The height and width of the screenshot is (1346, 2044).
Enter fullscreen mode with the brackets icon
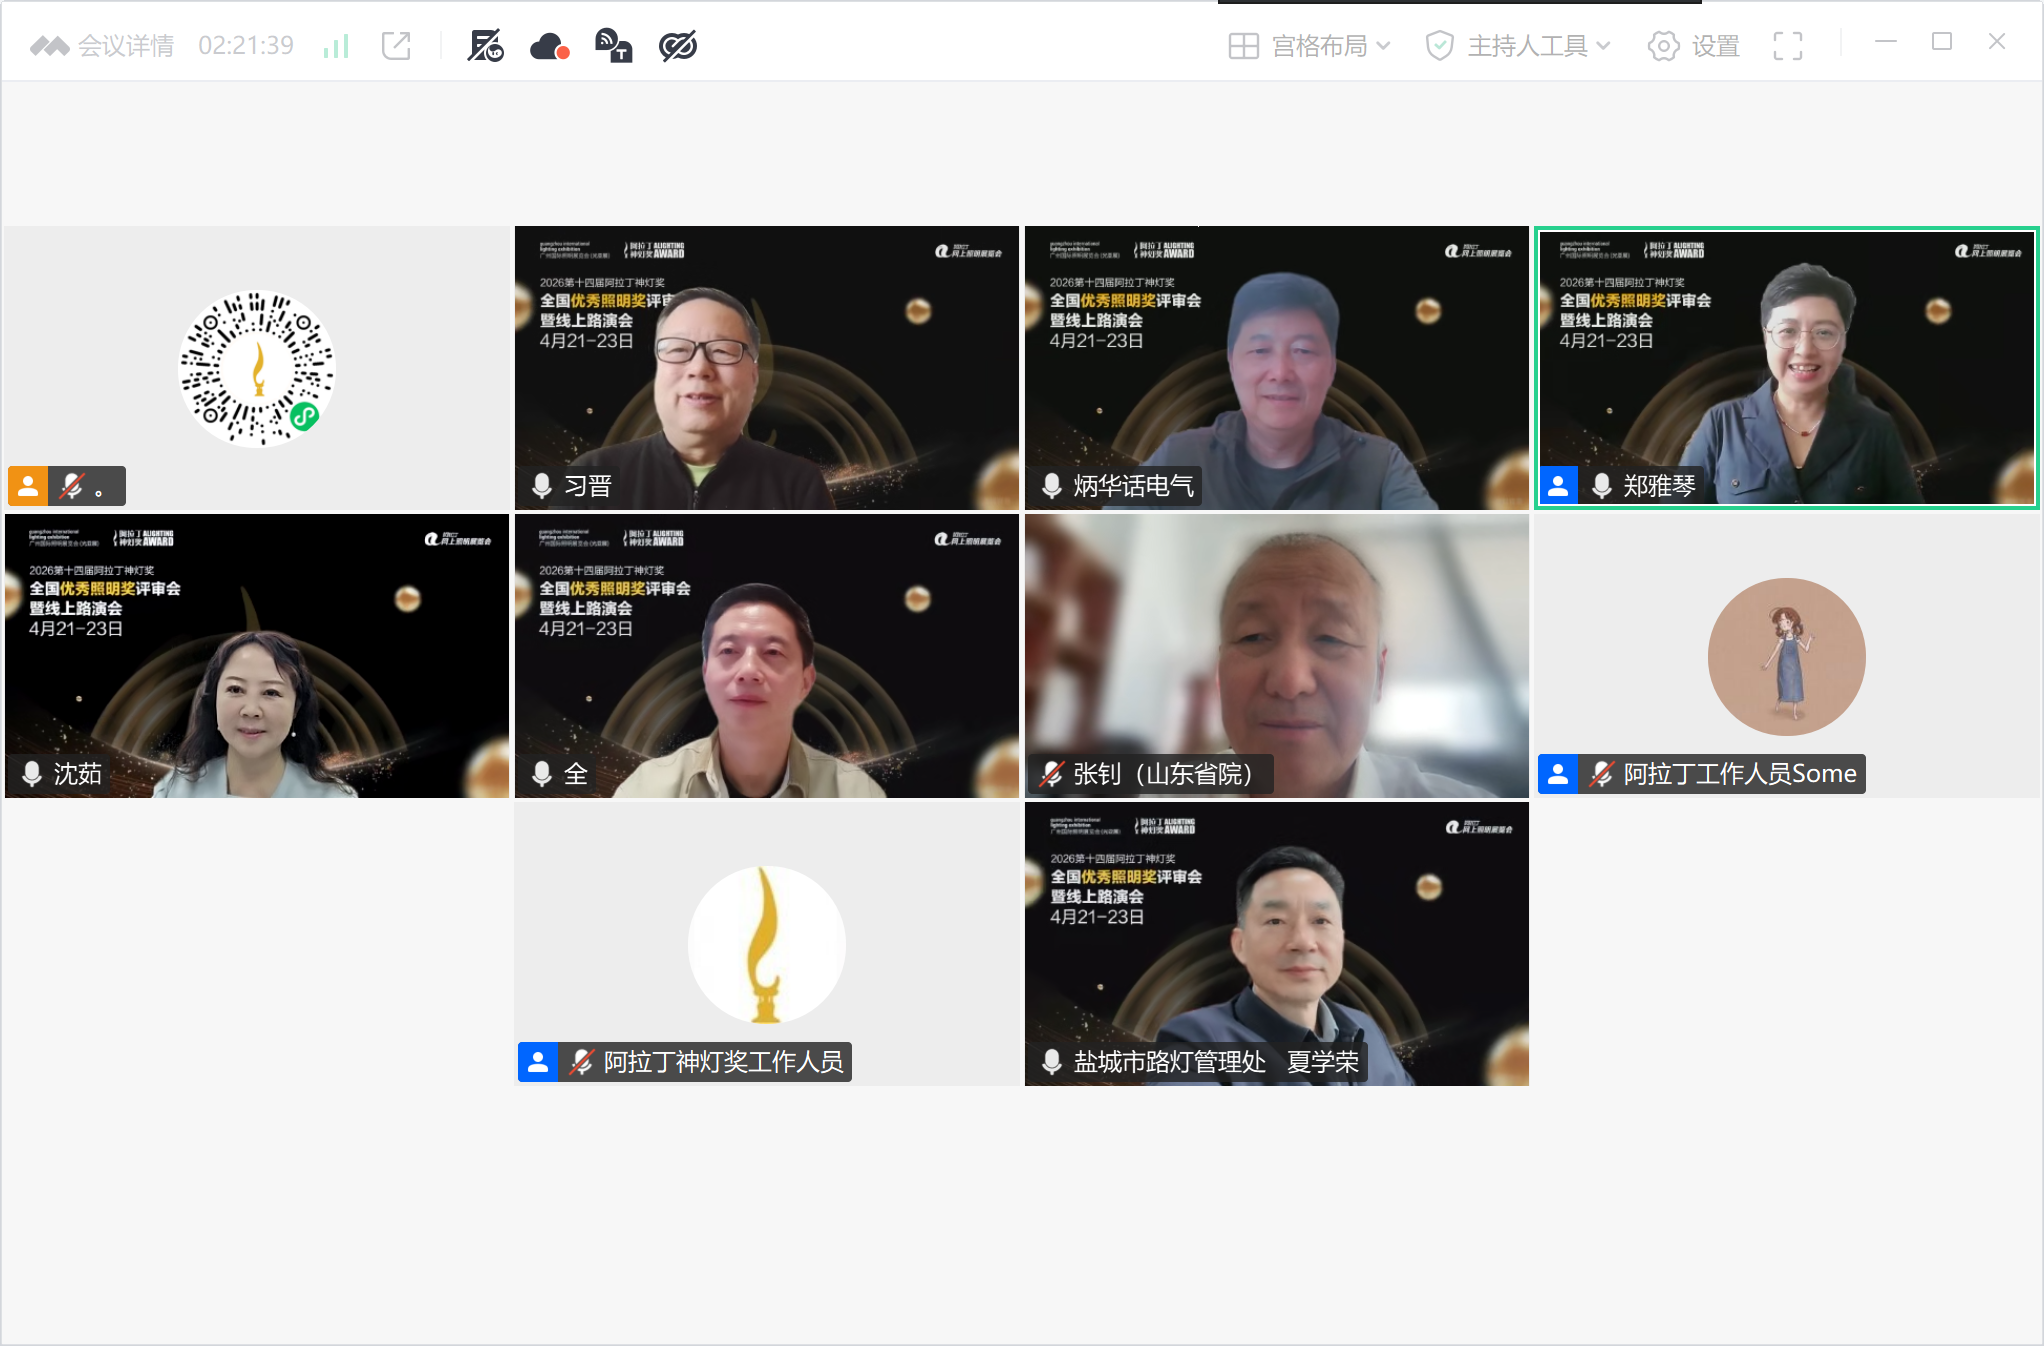coord(1787,46)
